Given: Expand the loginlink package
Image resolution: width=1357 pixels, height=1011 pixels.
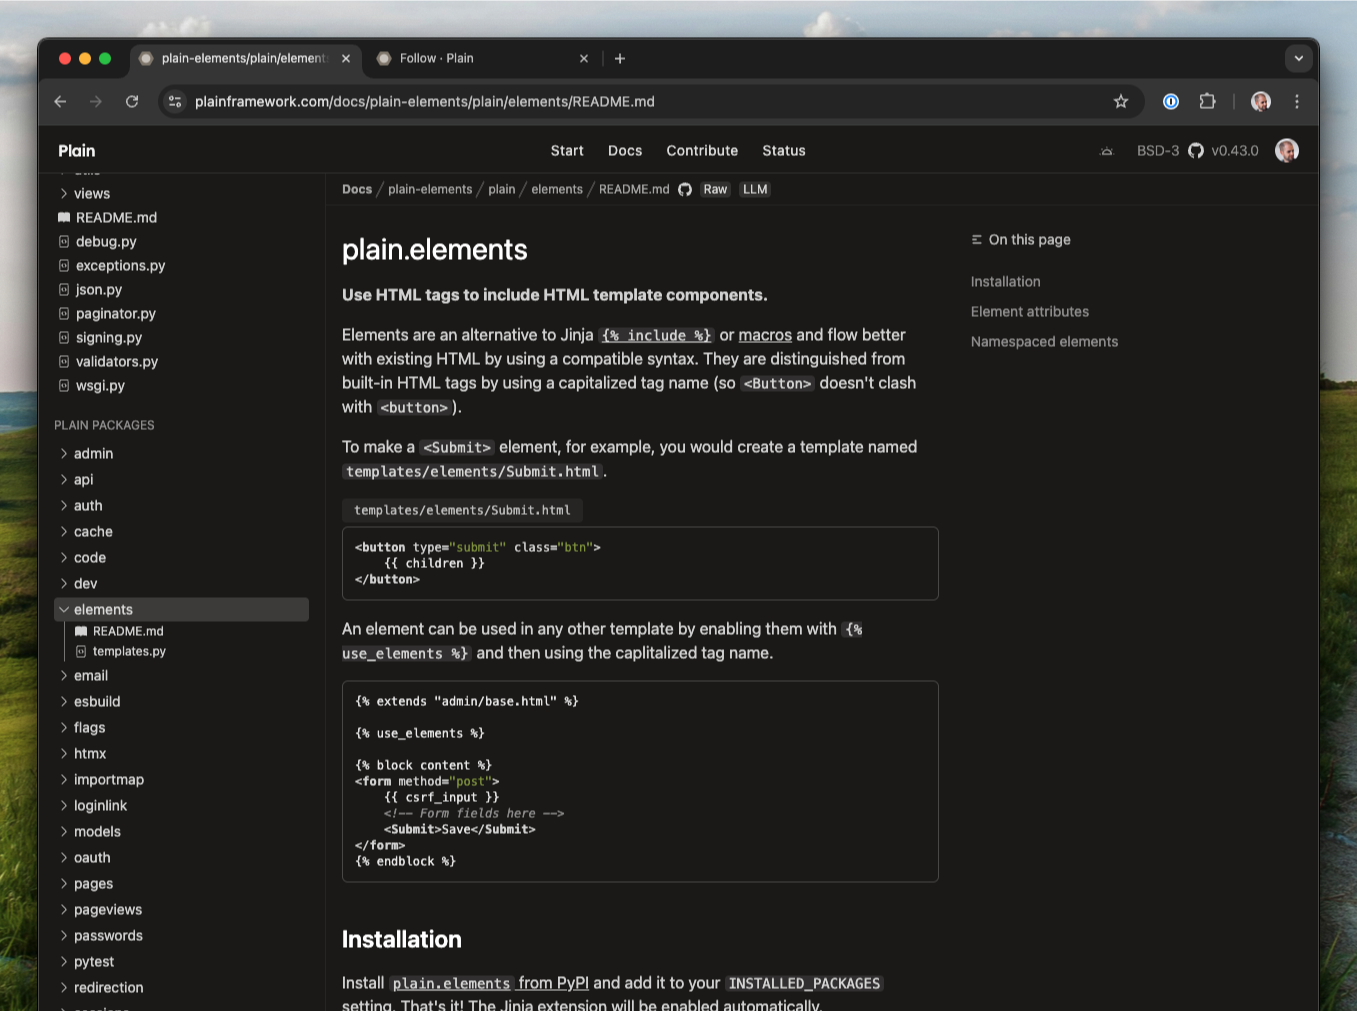Looking at the screenshot, I should pos(100,805).
